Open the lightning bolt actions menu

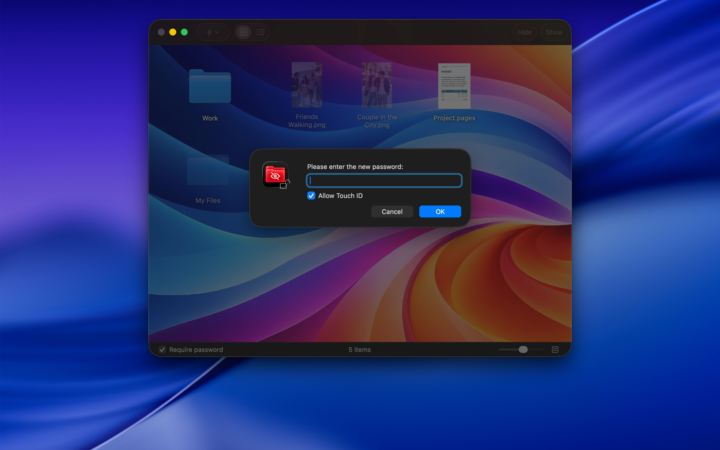(213, 32)
